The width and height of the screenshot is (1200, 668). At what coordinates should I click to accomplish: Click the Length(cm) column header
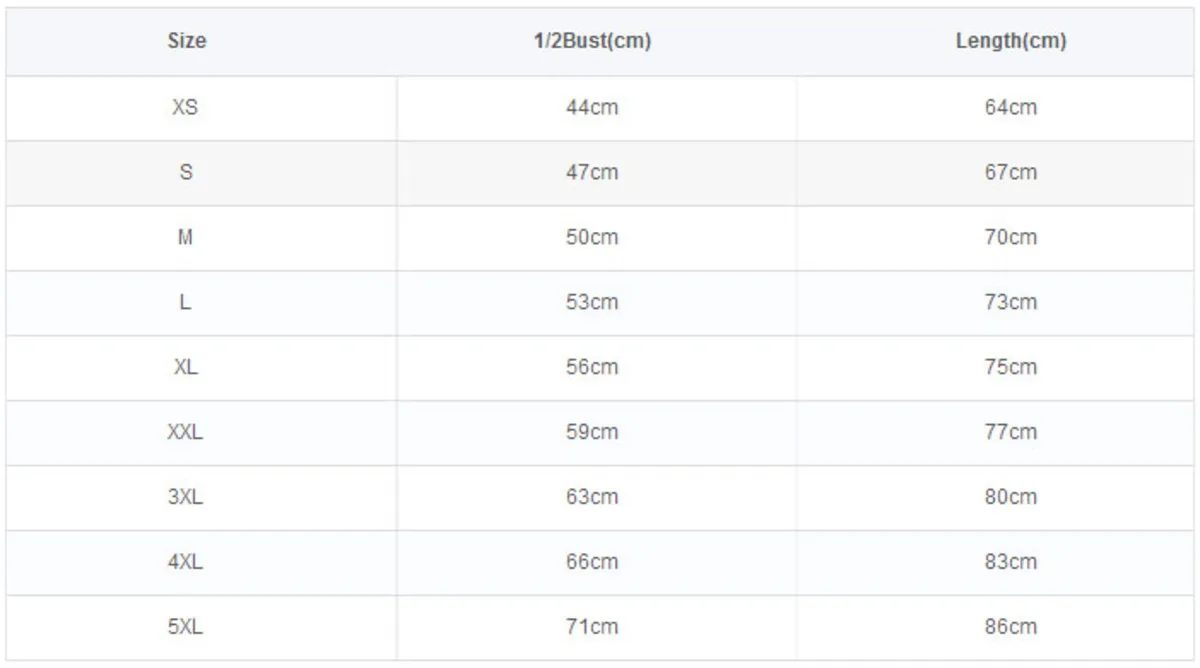click(x=1010, y=42)
